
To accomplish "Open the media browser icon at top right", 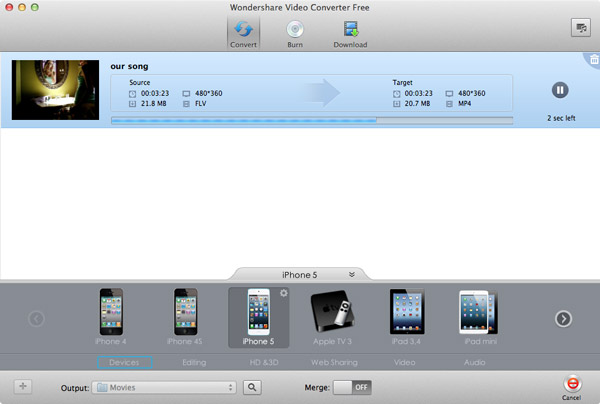I will (x=580, y=28).
